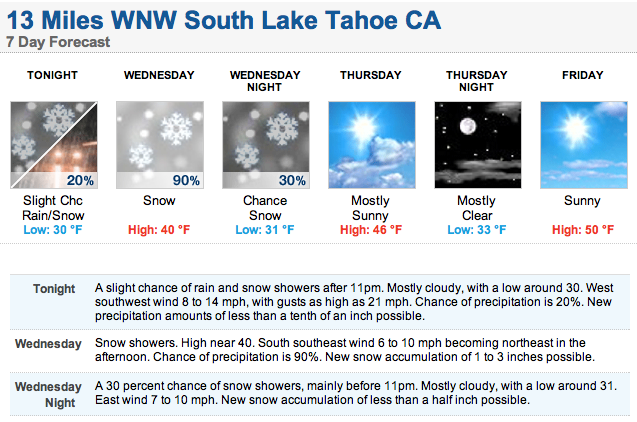Click the Wednesday snow icon showing 90%
The width and height of the screenshot is (637, 422).
(x=160, y=145)
